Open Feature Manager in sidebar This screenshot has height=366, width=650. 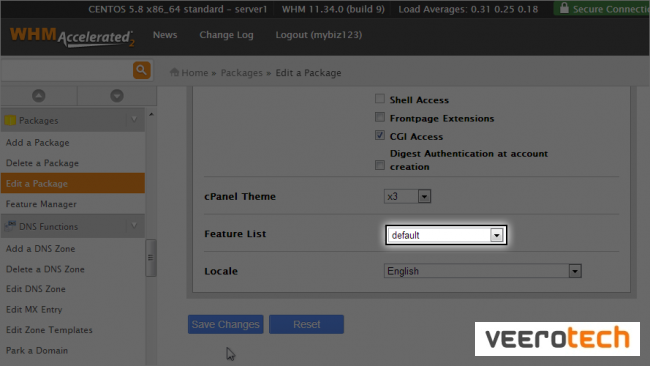click(x=41, y=204)
